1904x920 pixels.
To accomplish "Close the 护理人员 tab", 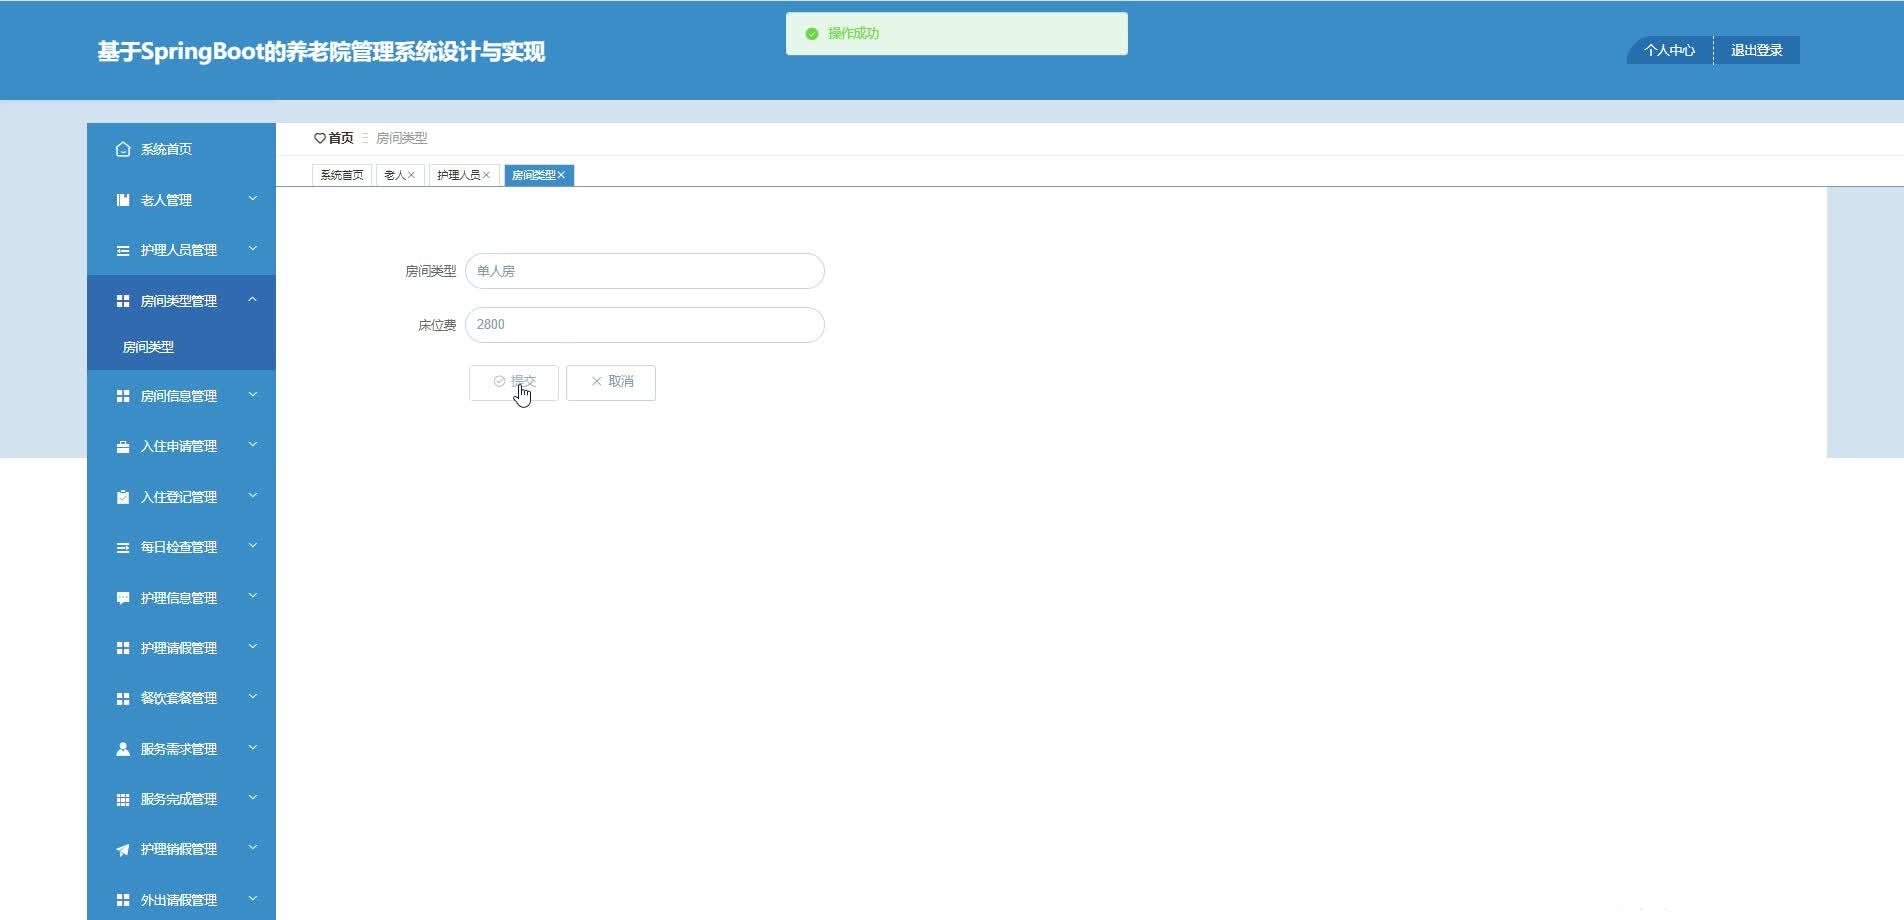I will point(486,175).
